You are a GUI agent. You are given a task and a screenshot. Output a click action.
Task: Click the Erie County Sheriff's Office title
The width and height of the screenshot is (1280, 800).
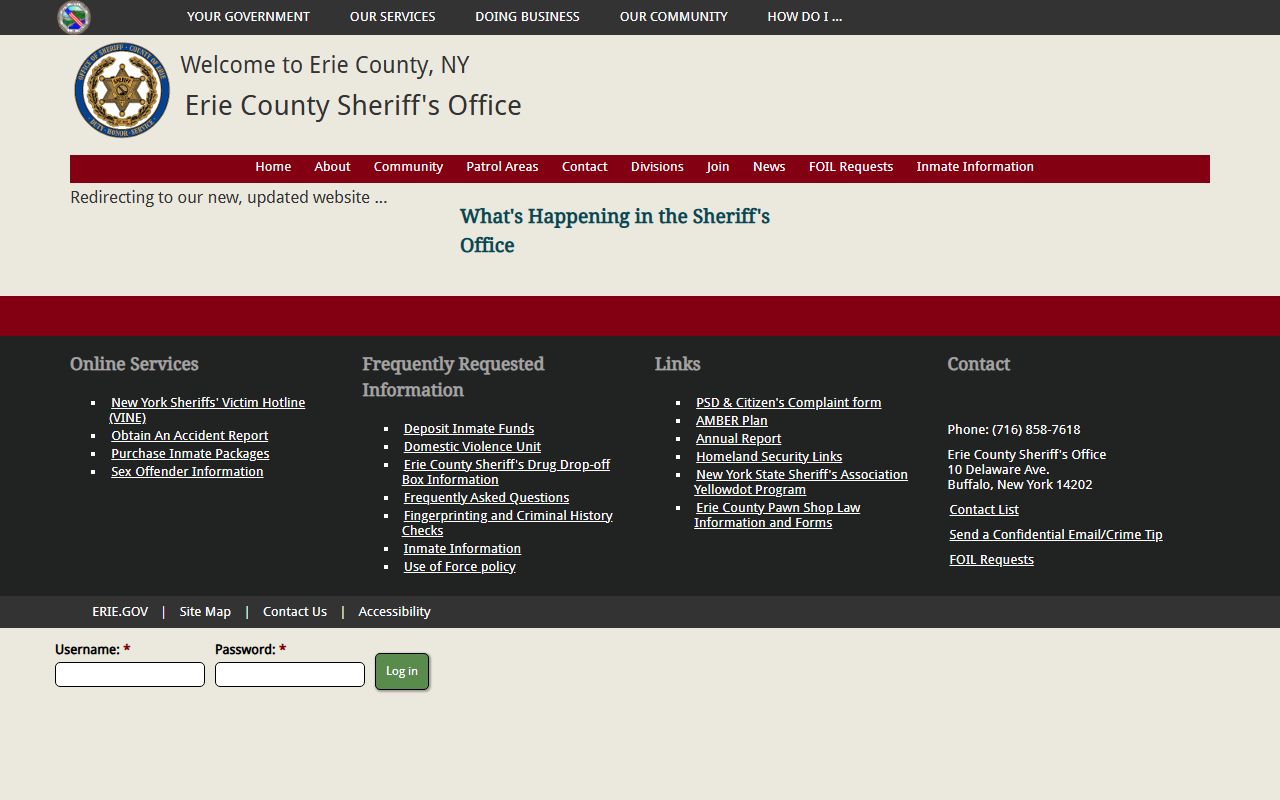(353, 106)
